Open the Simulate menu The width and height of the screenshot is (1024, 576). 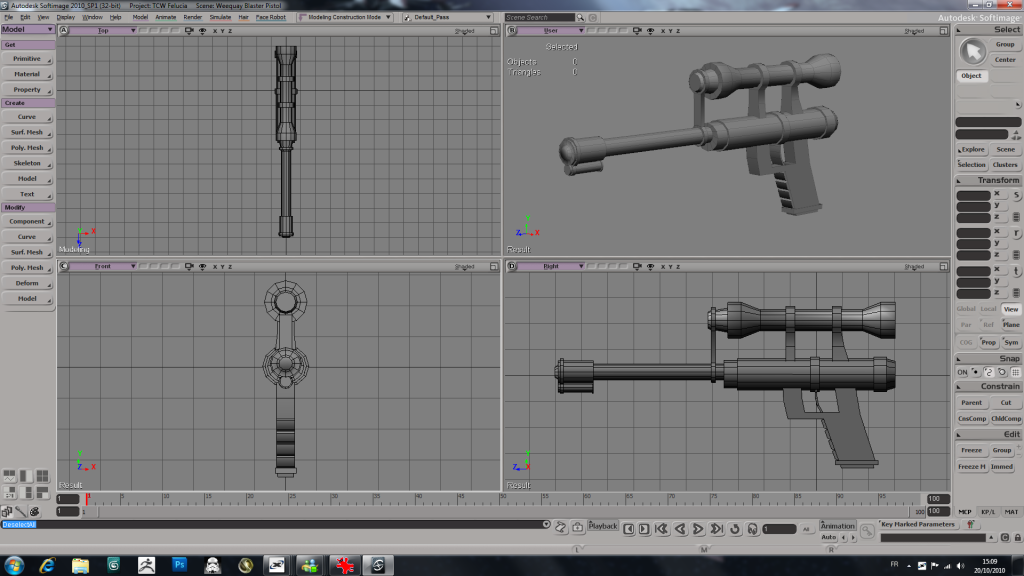coord(220,18)
